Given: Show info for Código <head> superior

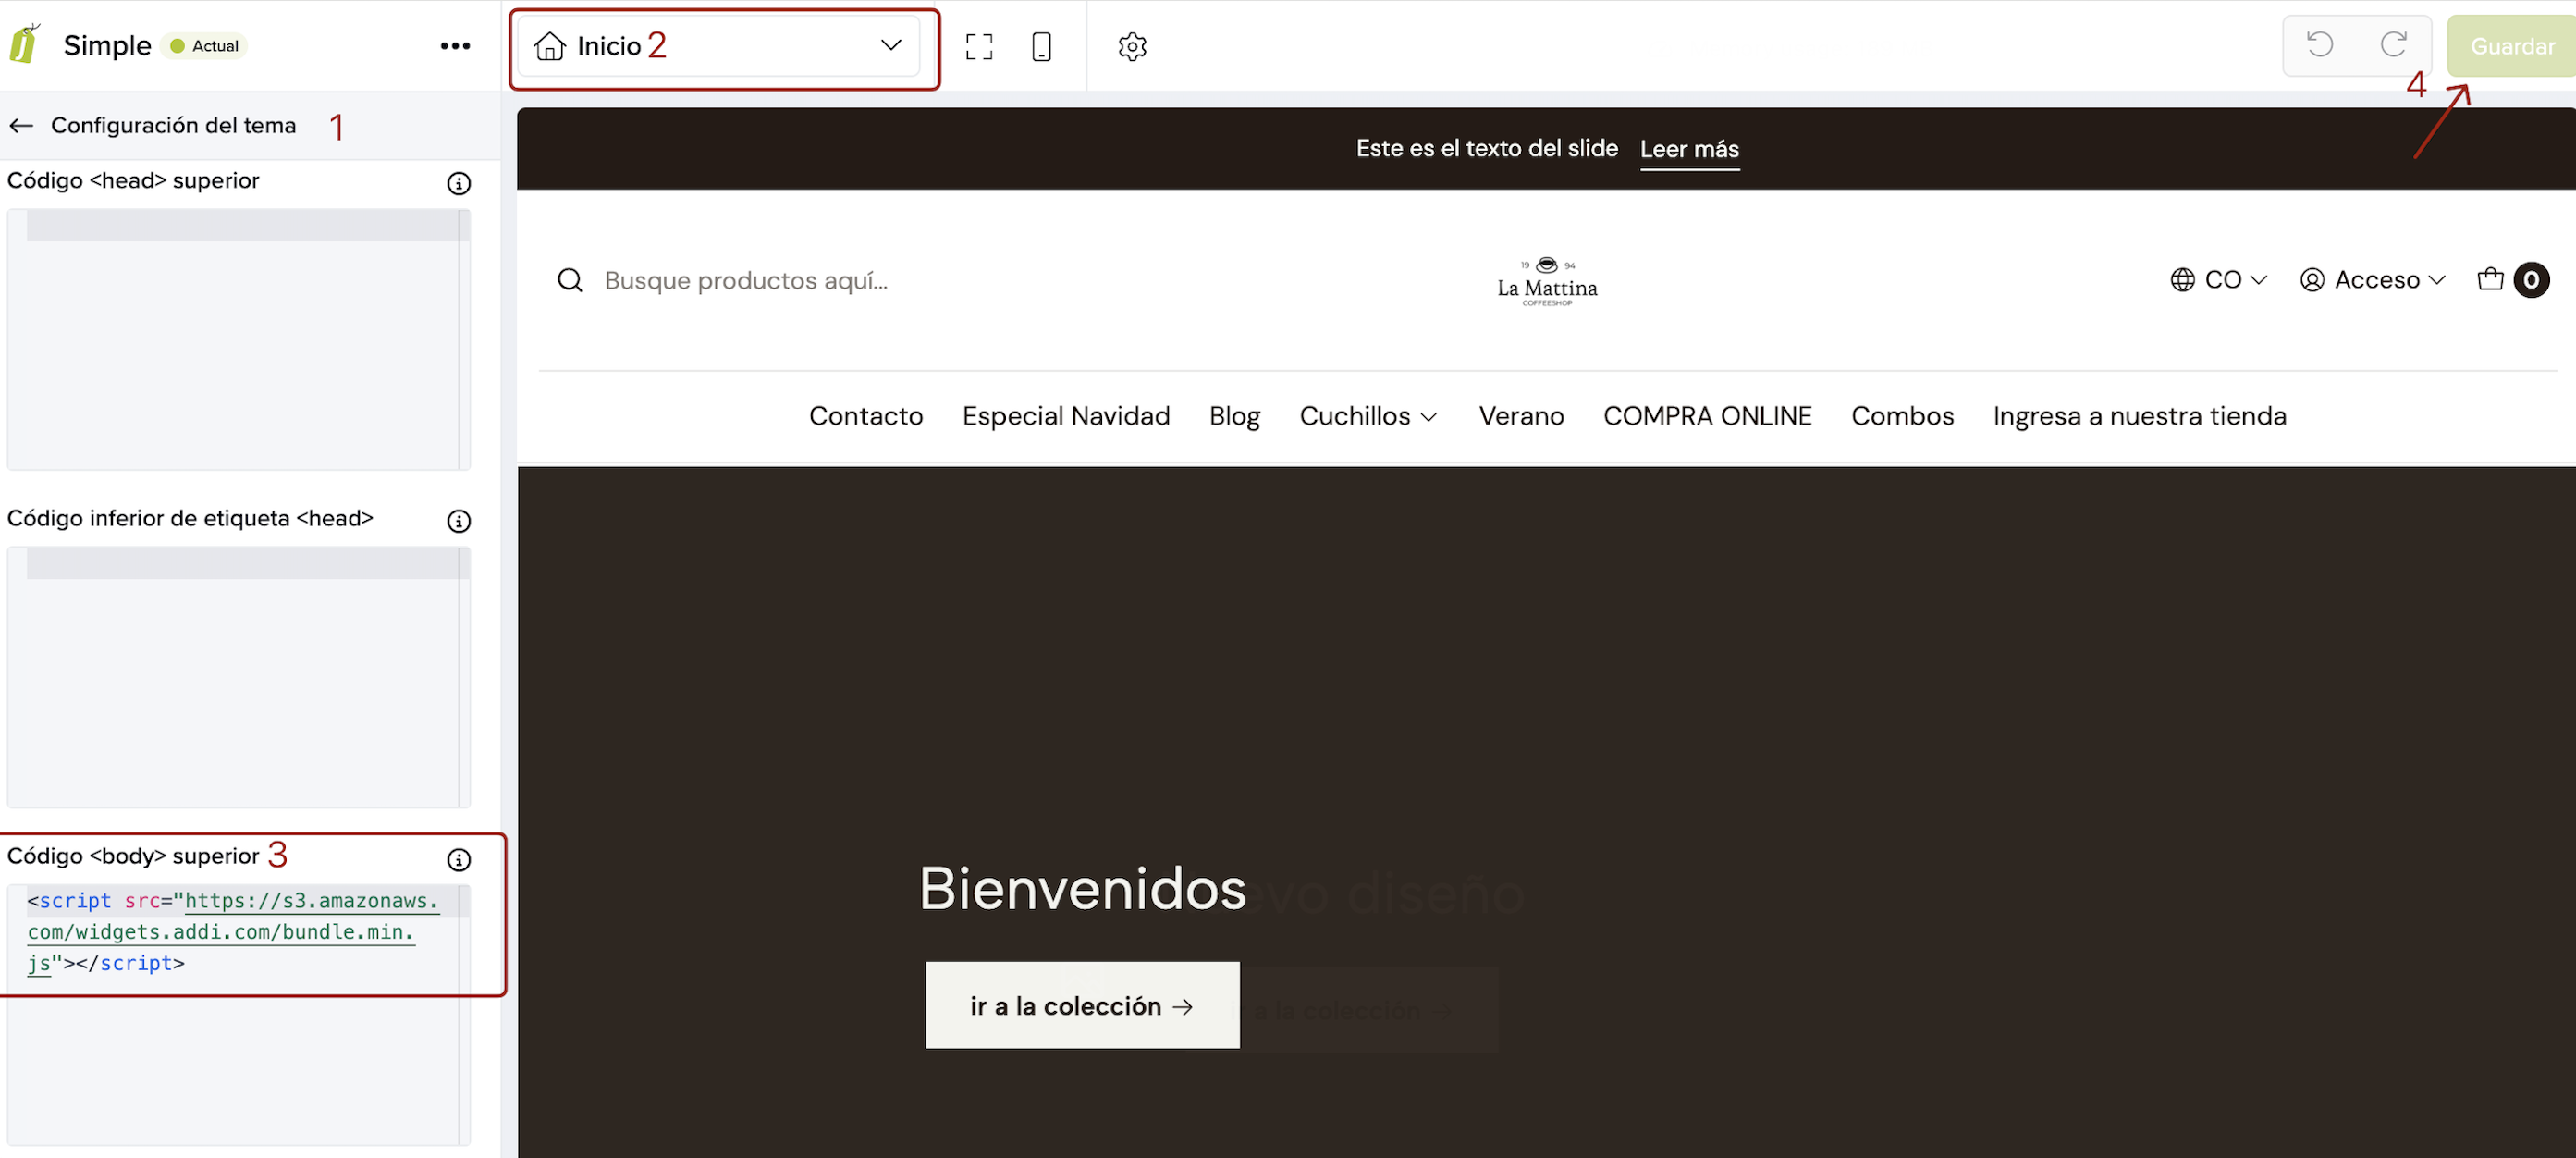Looking at the screenshot, I should pos(458,183).
